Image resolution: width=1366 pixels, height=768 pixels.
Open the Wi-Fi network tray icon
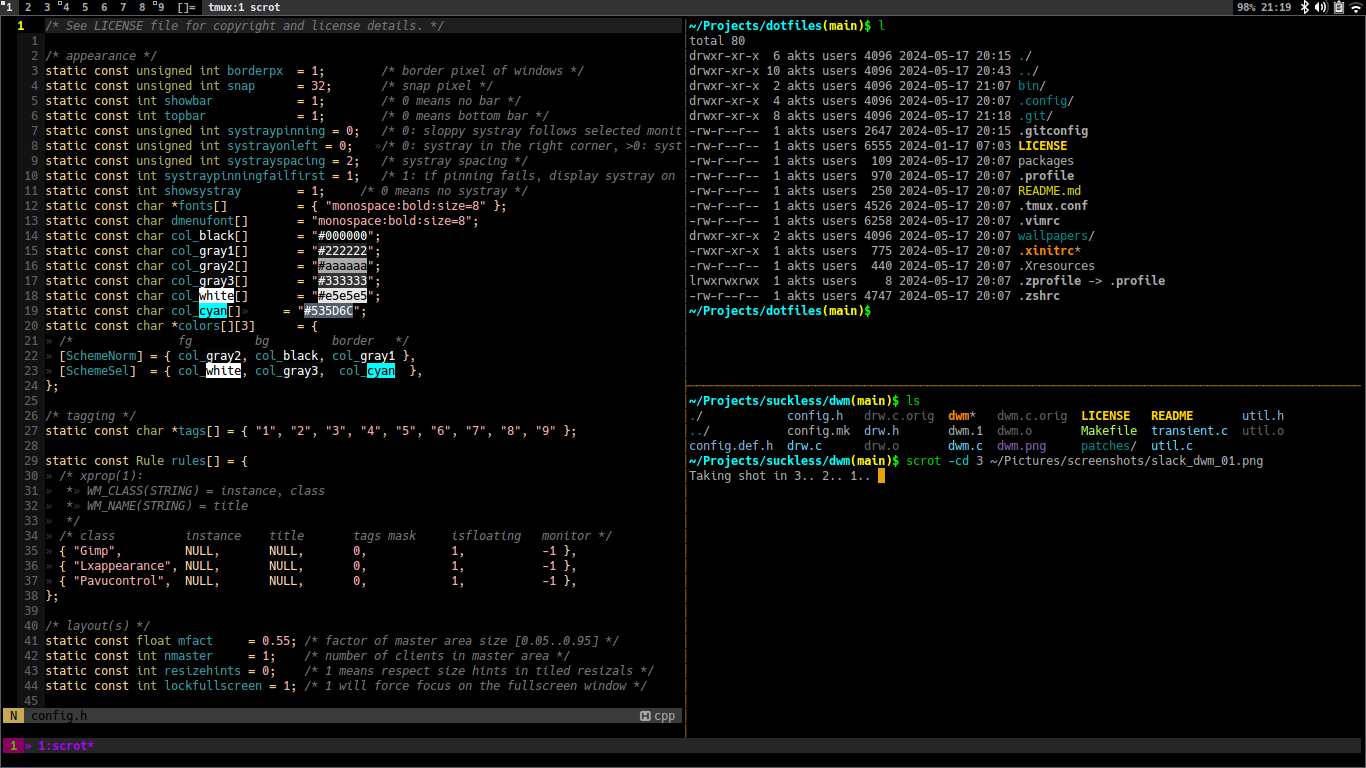pyautogui.click(x=1355, y=7)
